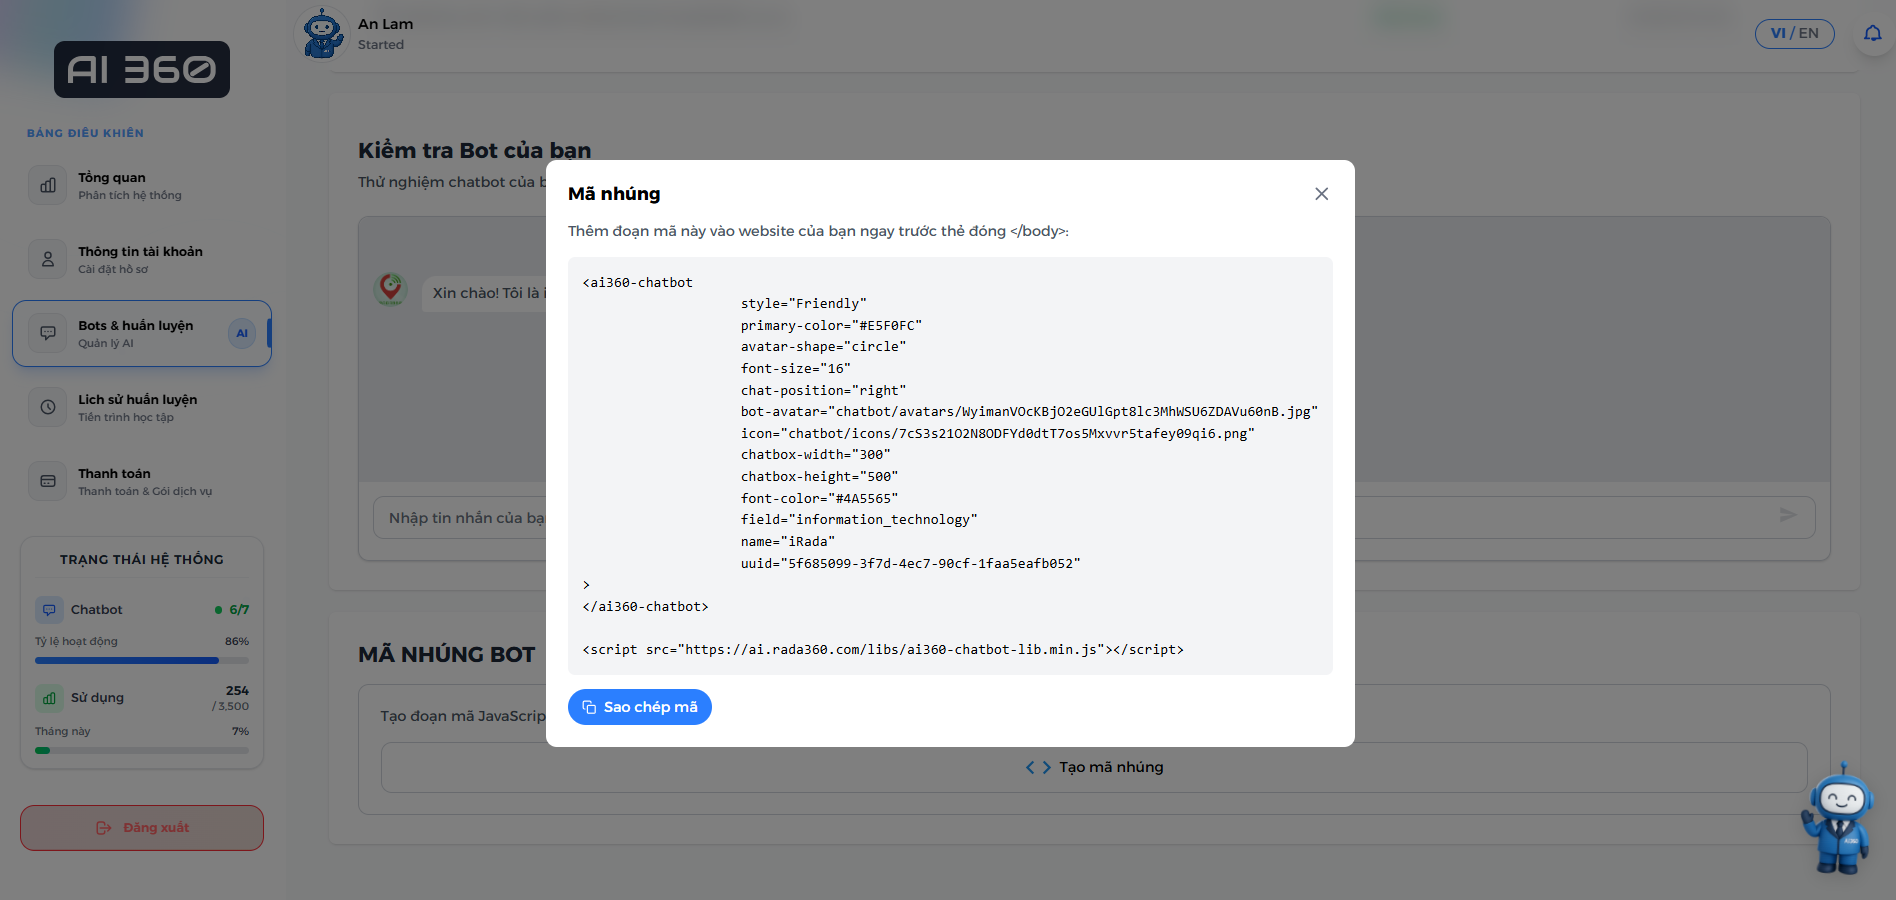Click the Đăng xuất logout button
The width and height of the screenshot is (1896, 900).
pos(142,828)
